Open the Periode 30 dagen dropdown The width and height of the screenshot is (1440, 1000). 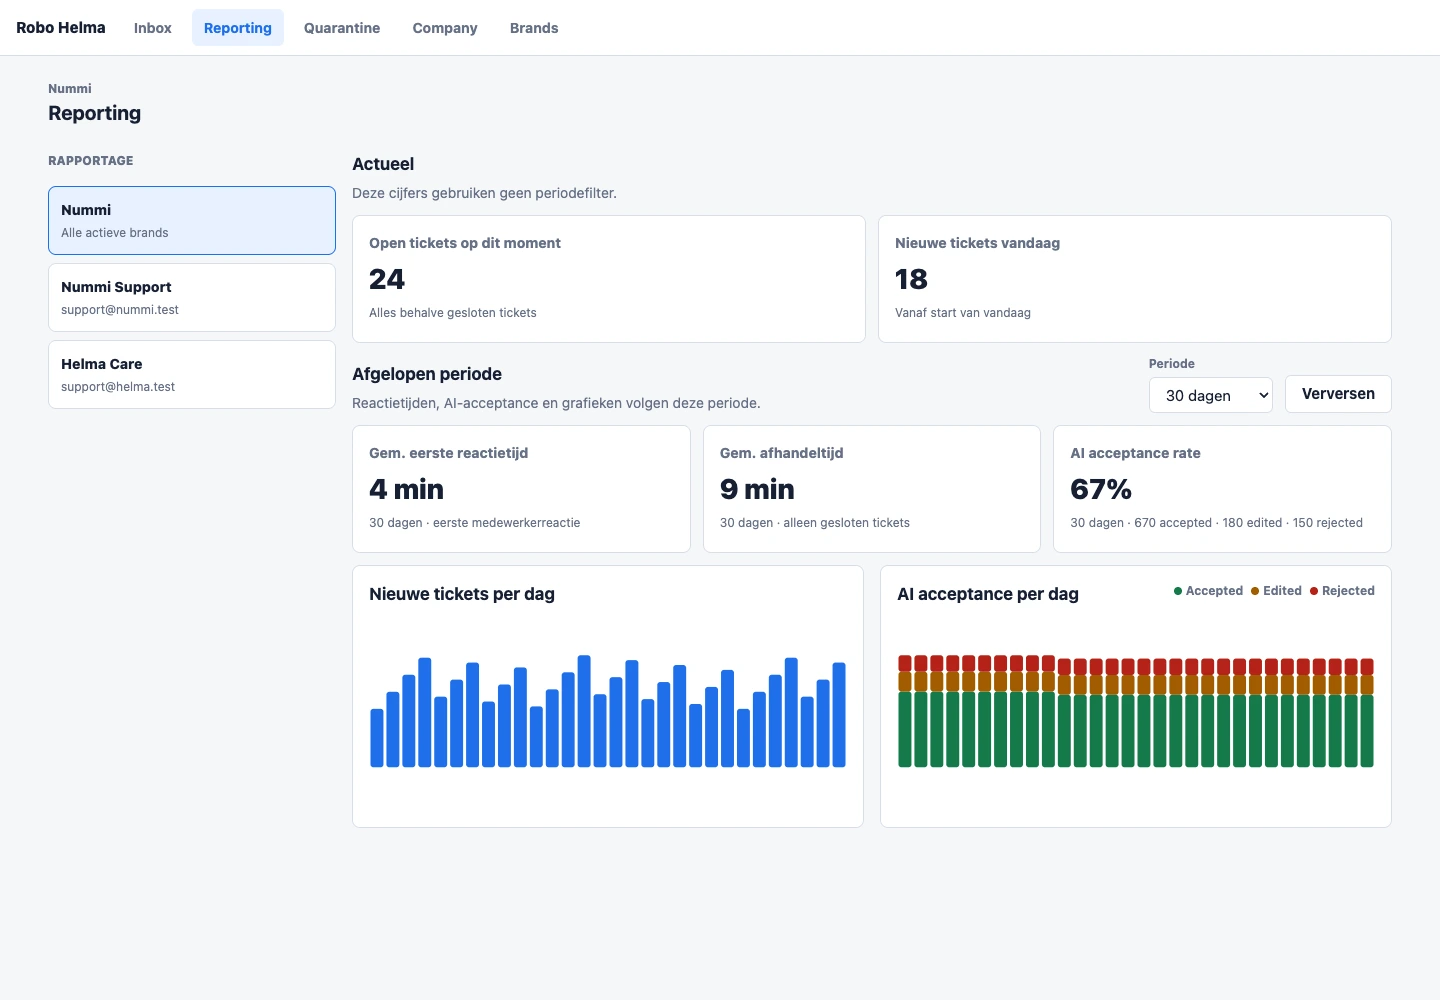click(1211, 395)
